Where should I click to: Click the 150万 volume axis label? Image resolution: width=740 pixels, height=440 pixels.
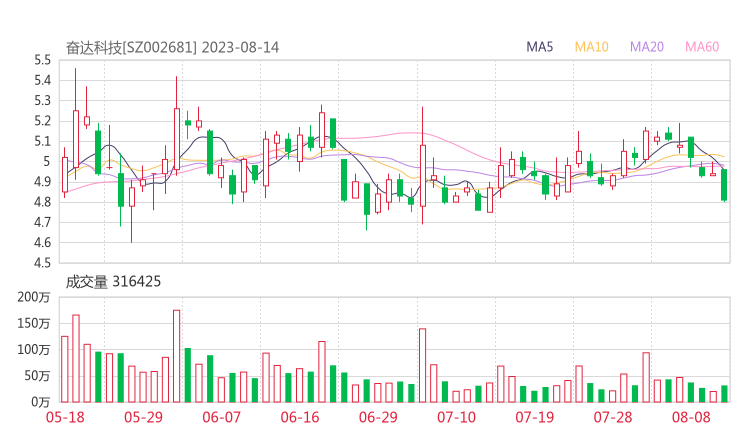(34, 323)
